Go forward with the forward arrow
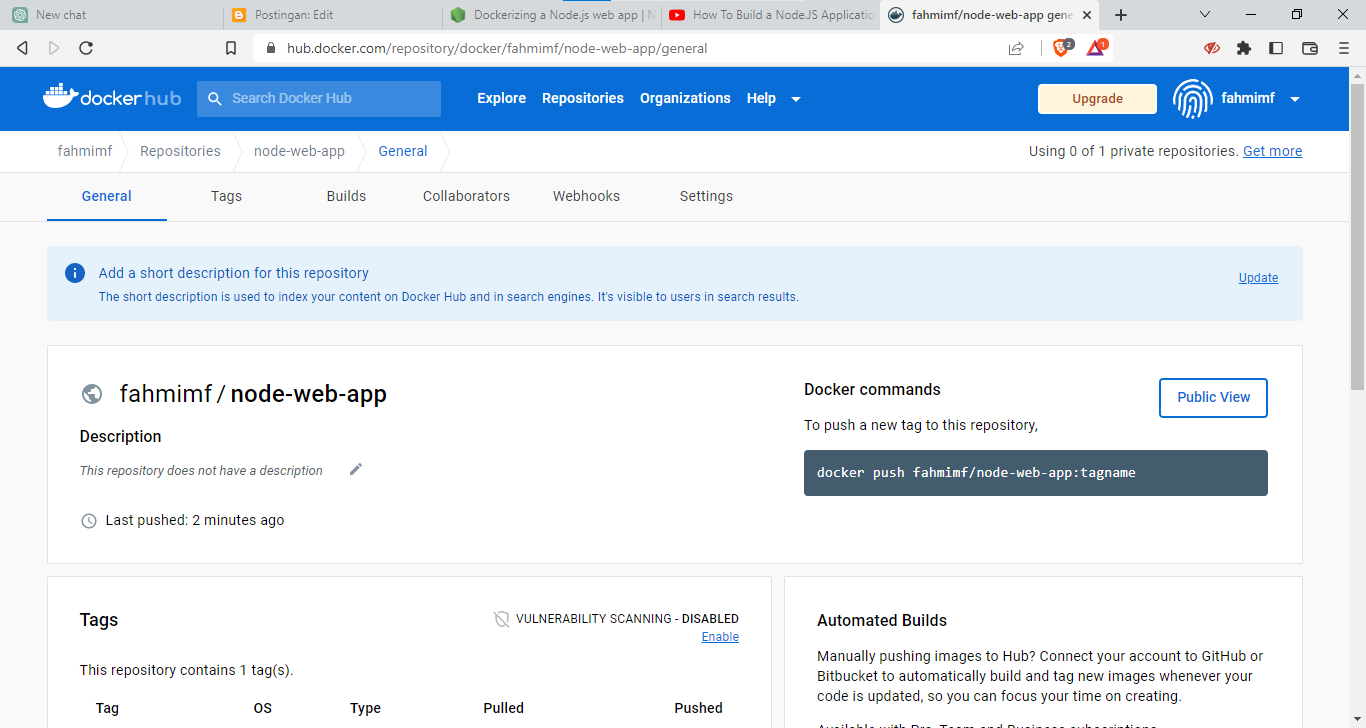This screenshot has width=1366, height=728. pyautogui.click(x=54, y=48)
